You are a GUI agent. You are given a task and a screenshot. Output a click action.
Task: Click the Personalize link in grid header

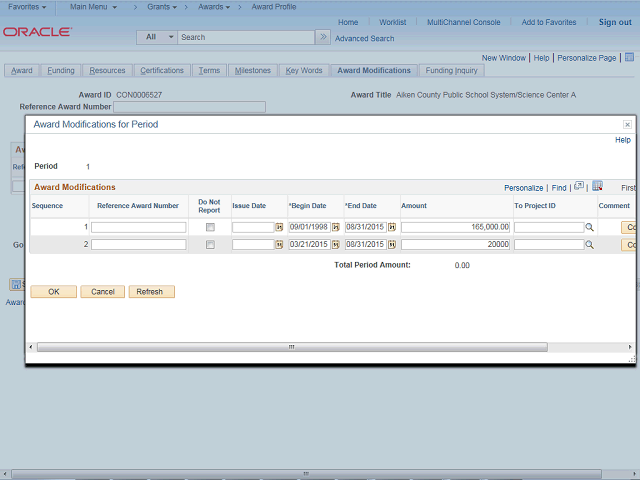(x=523, y=187)
